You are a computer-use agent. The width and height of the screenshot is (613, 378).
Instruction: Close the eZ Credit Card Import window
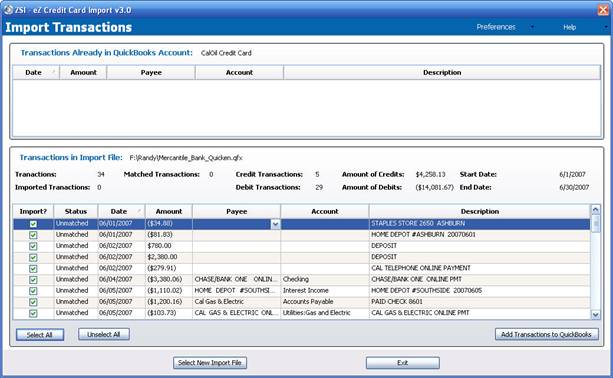click(603, 10)
